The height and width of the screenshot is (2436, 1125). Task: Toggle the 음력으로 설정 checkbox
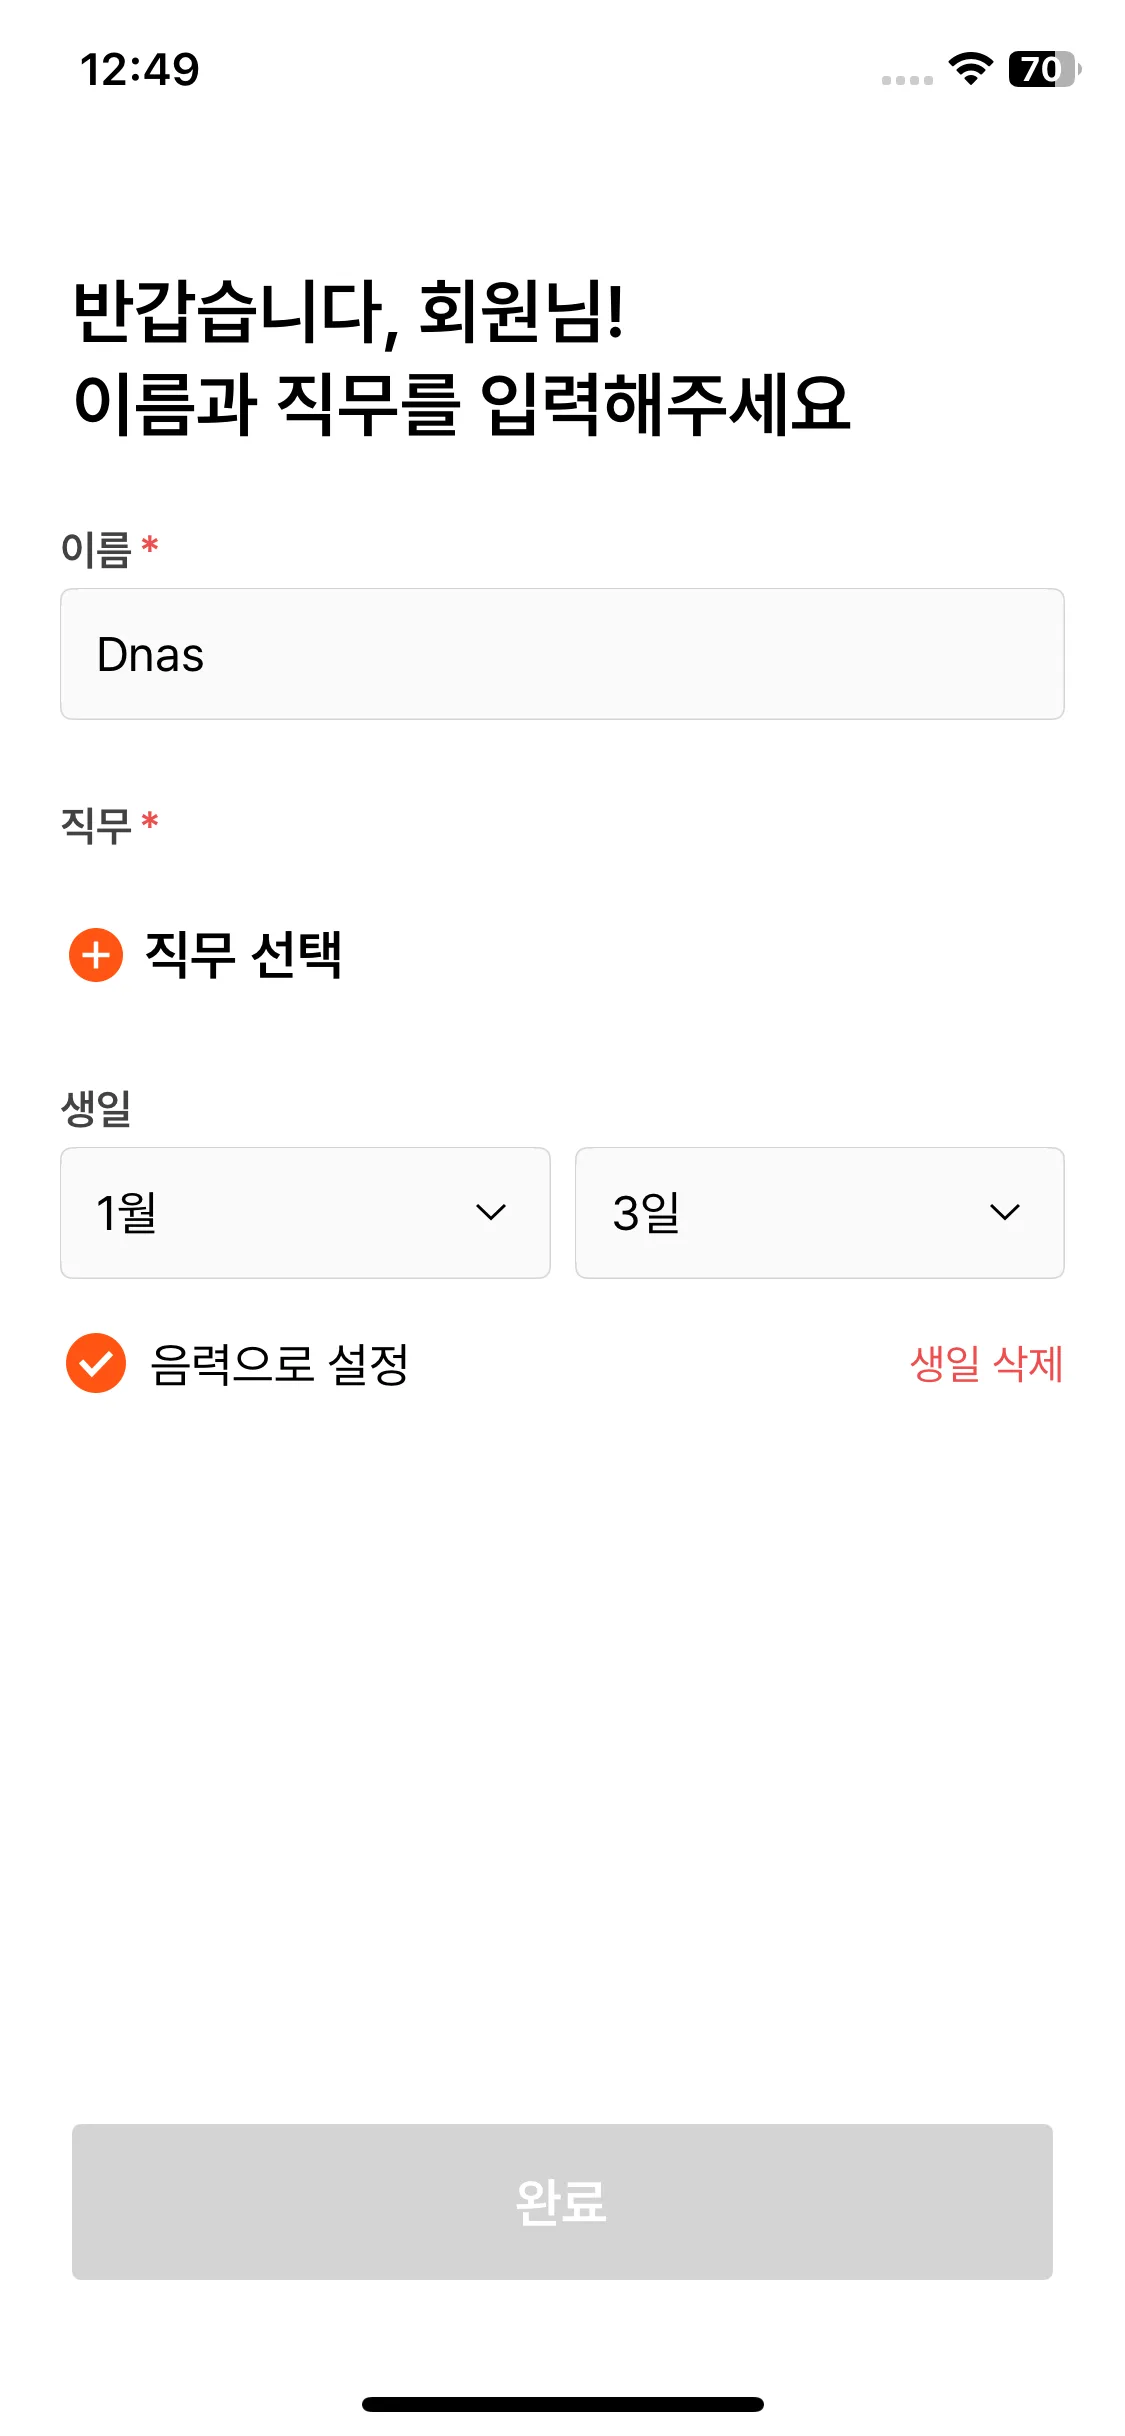[96, 1363]
